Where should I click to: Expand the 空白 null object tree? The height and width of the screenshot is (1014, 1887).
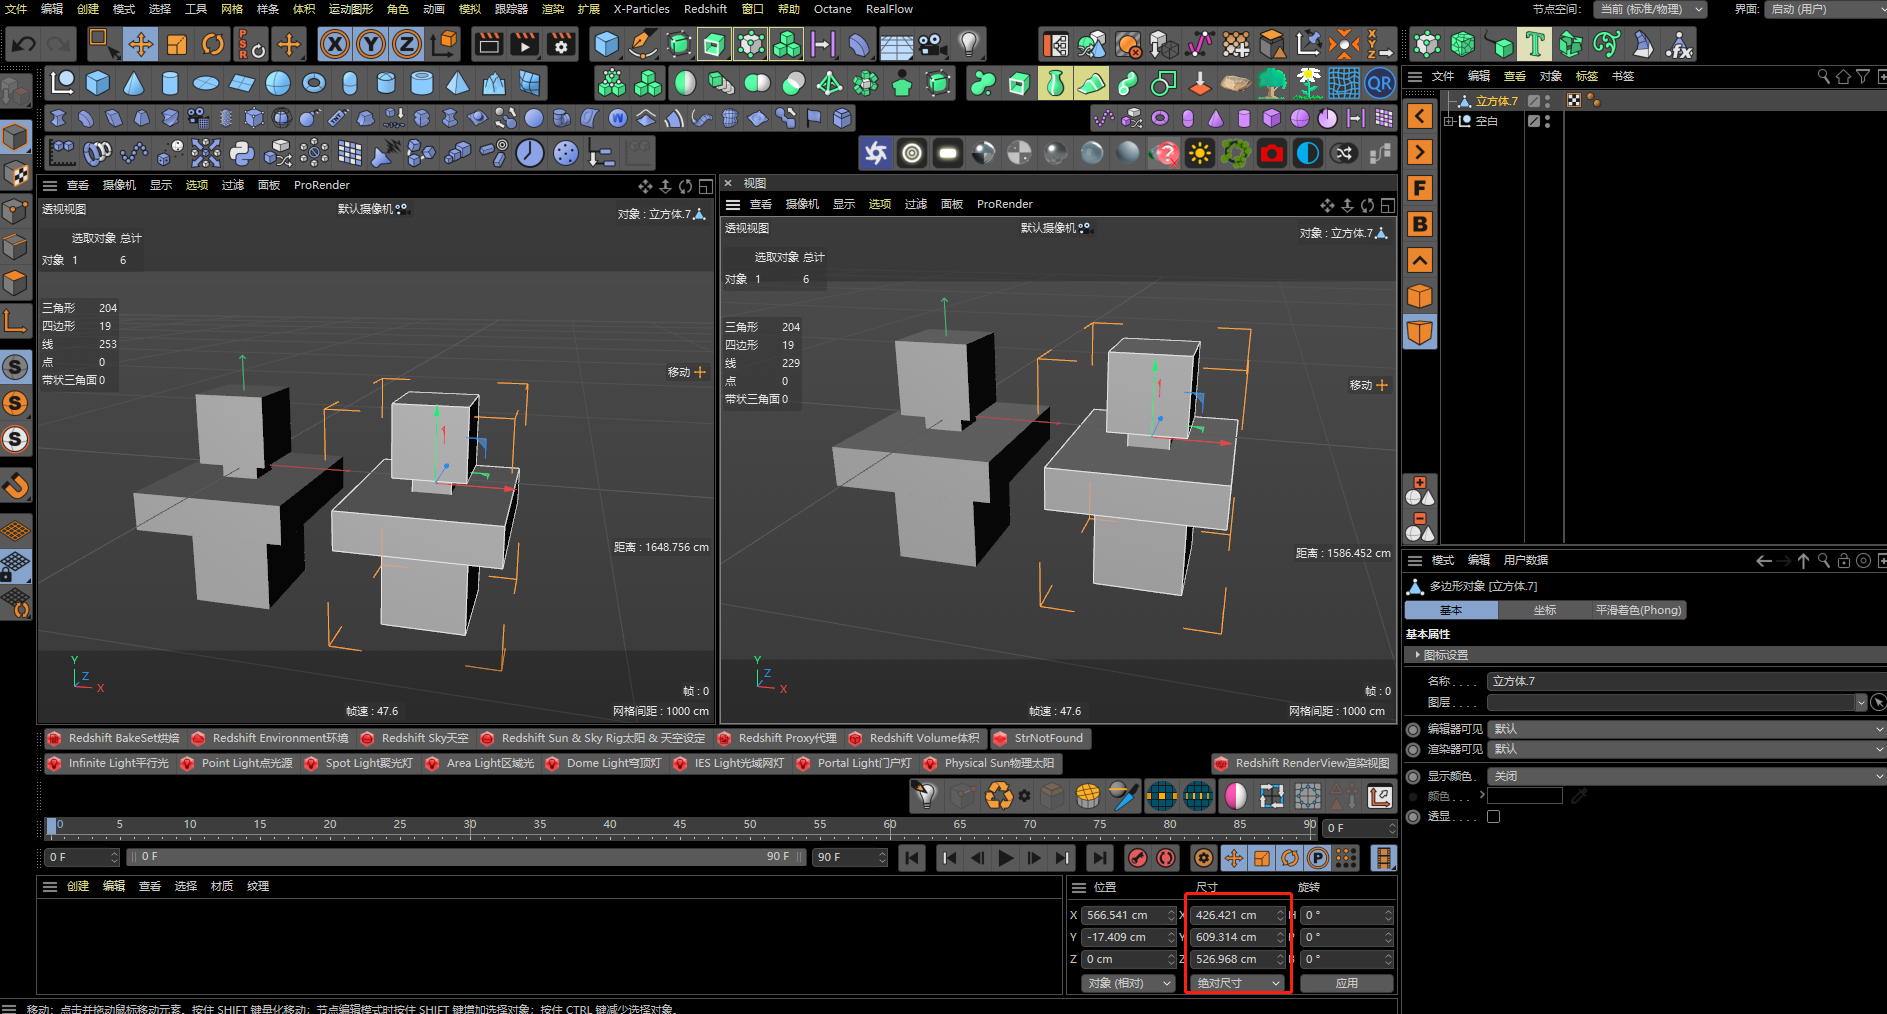tap(1448, 121)
